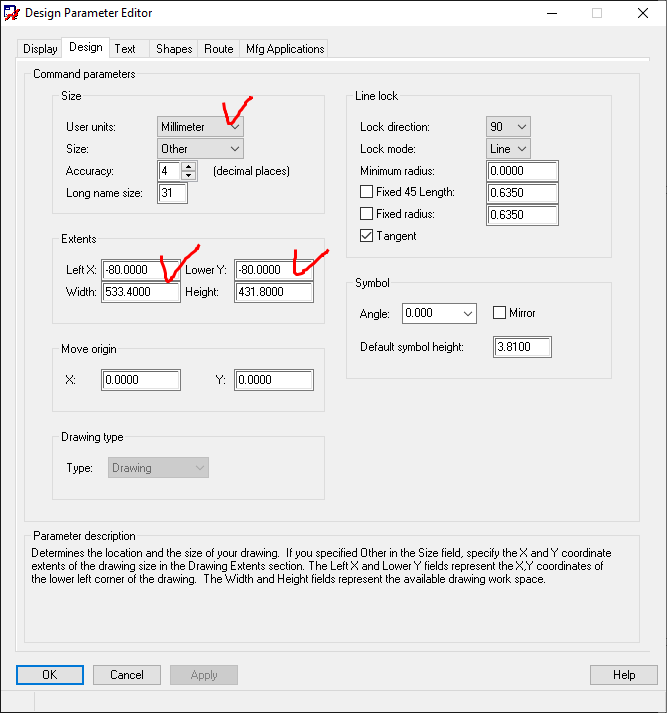The width and height of the screenshot is (667, 713).
Task: Minimize the Design Parameter Editor window
Action: (552, 13)
